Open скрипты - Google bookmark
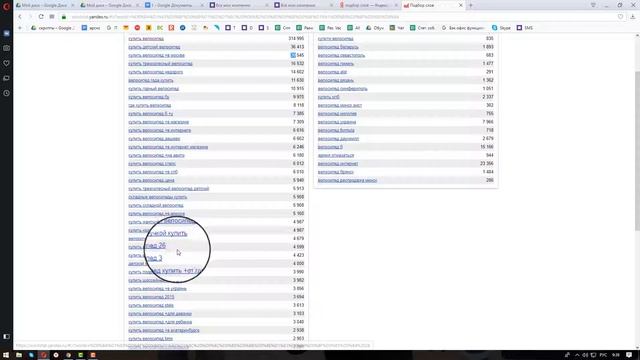The height and width of the screenshot is (360, 640). pyautogui.click(x=53, y=28)
